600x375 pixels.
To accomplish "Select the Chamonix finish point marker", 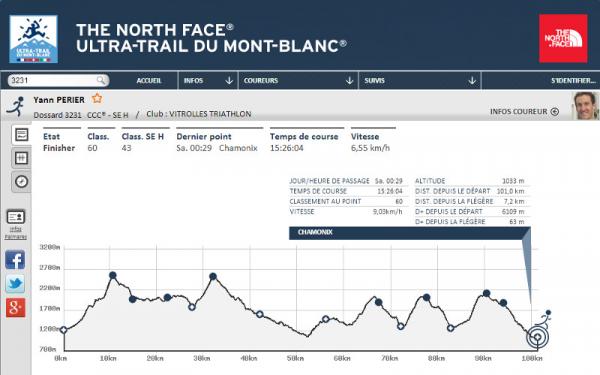I will [538, 337].
